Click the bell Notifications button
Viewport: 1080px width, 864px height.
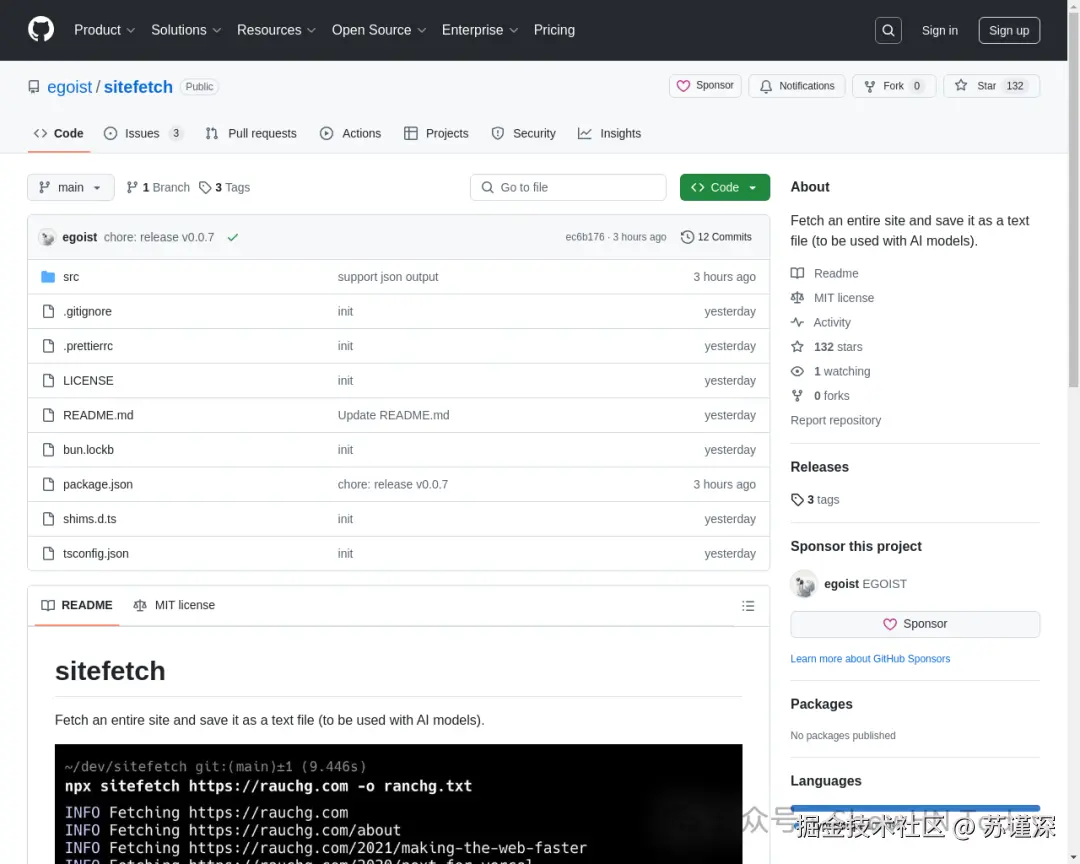[797, 86]
